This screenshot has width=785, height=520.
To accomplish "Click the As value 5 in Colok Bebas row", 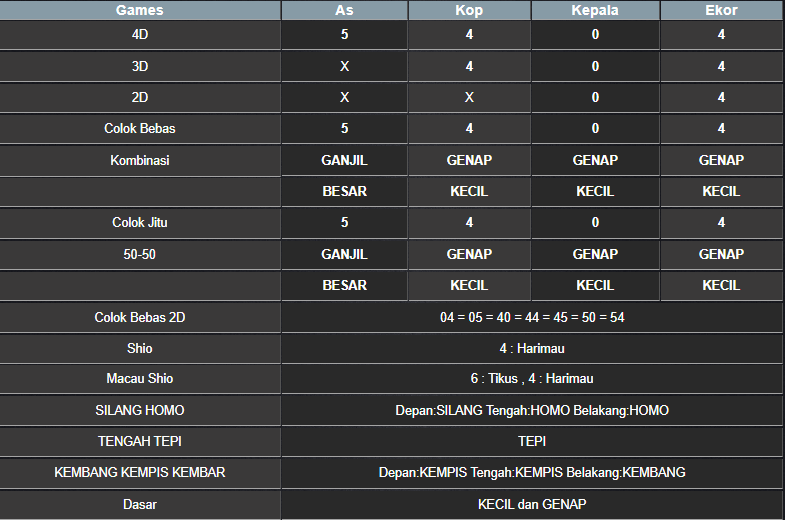I will (344, 129).
